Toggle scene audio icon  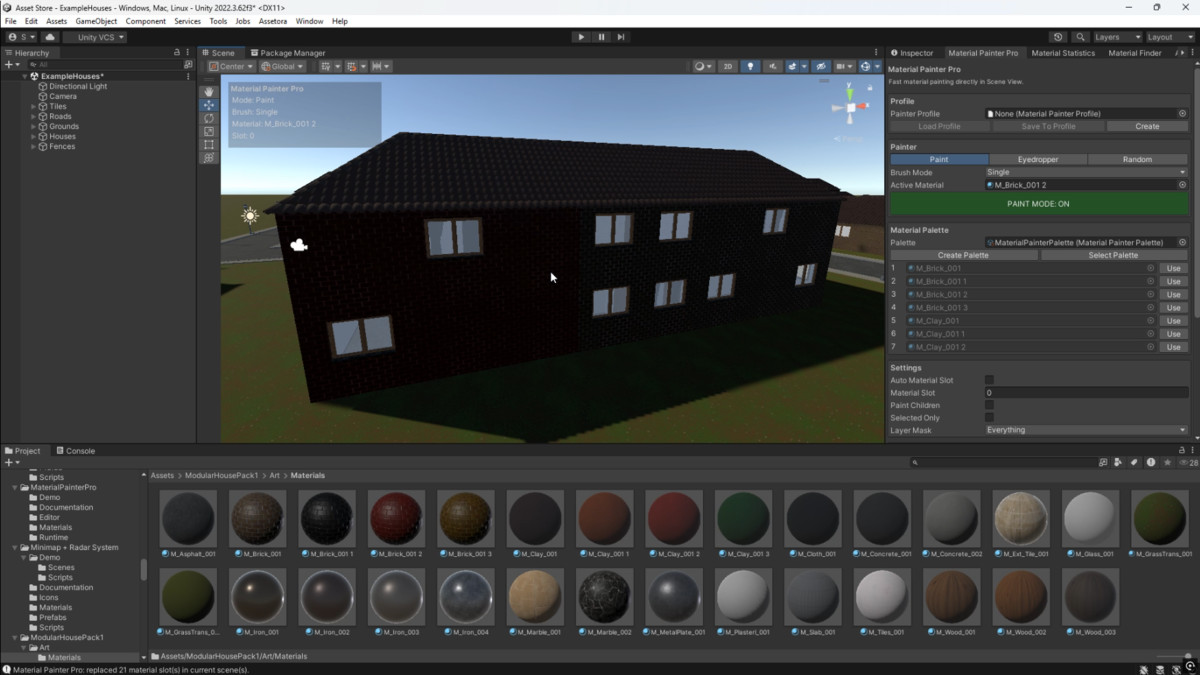point(773,67)
